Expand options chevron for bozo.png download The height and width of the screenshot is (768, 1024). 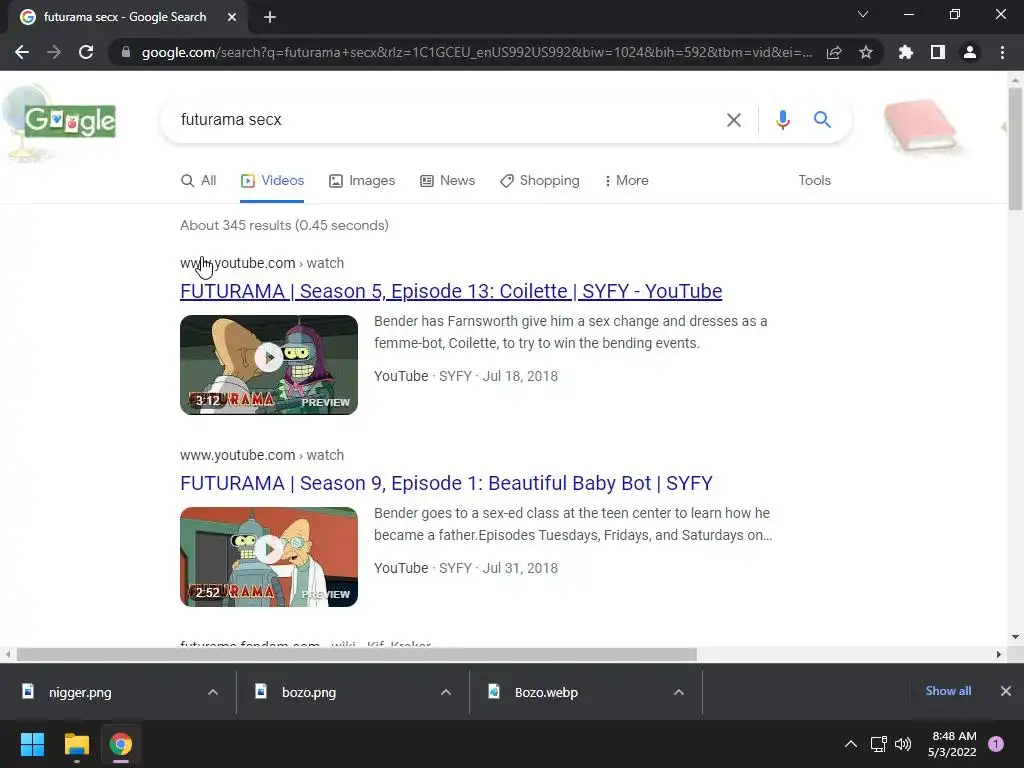pos(446,692)
